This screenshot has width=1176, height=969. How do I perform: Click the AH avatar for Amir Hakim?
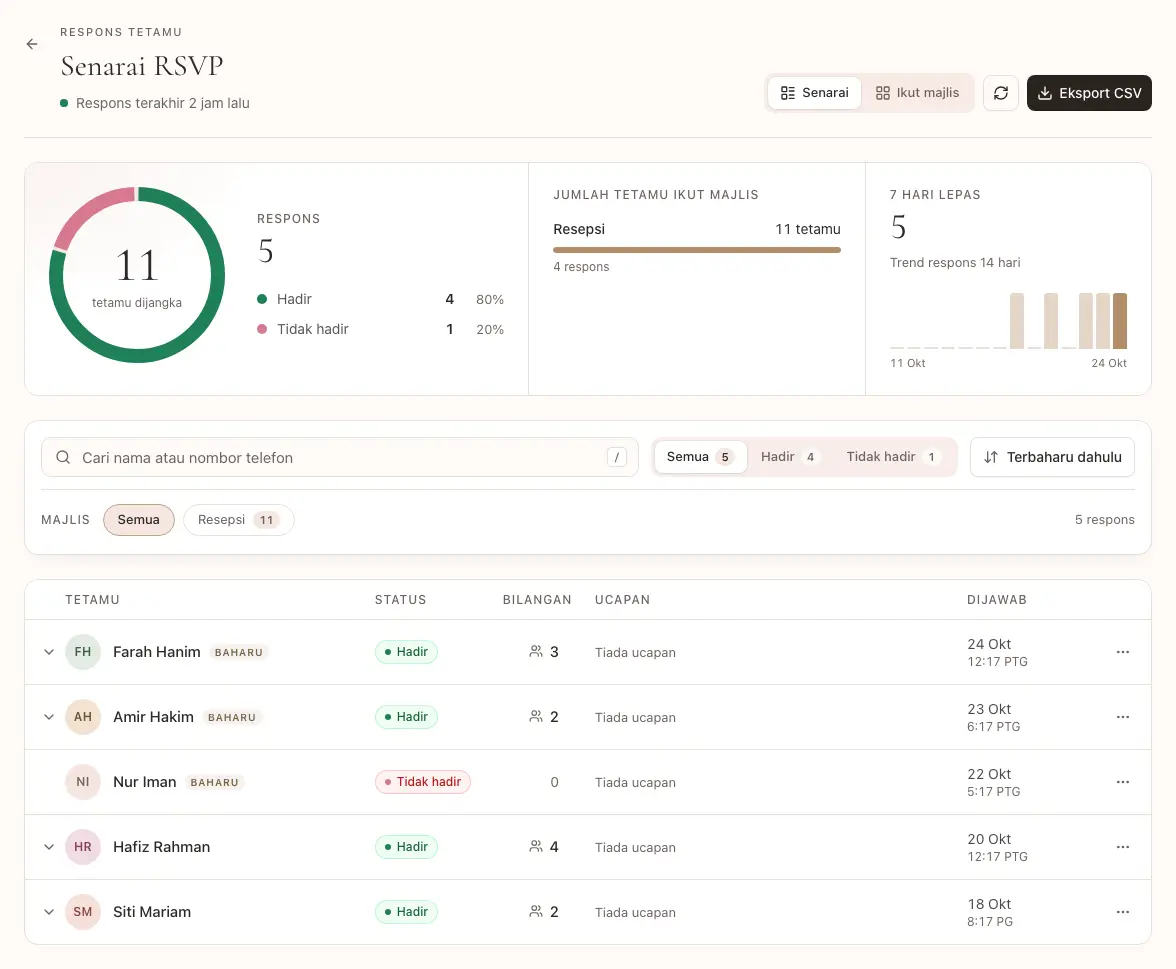point(82,717)
